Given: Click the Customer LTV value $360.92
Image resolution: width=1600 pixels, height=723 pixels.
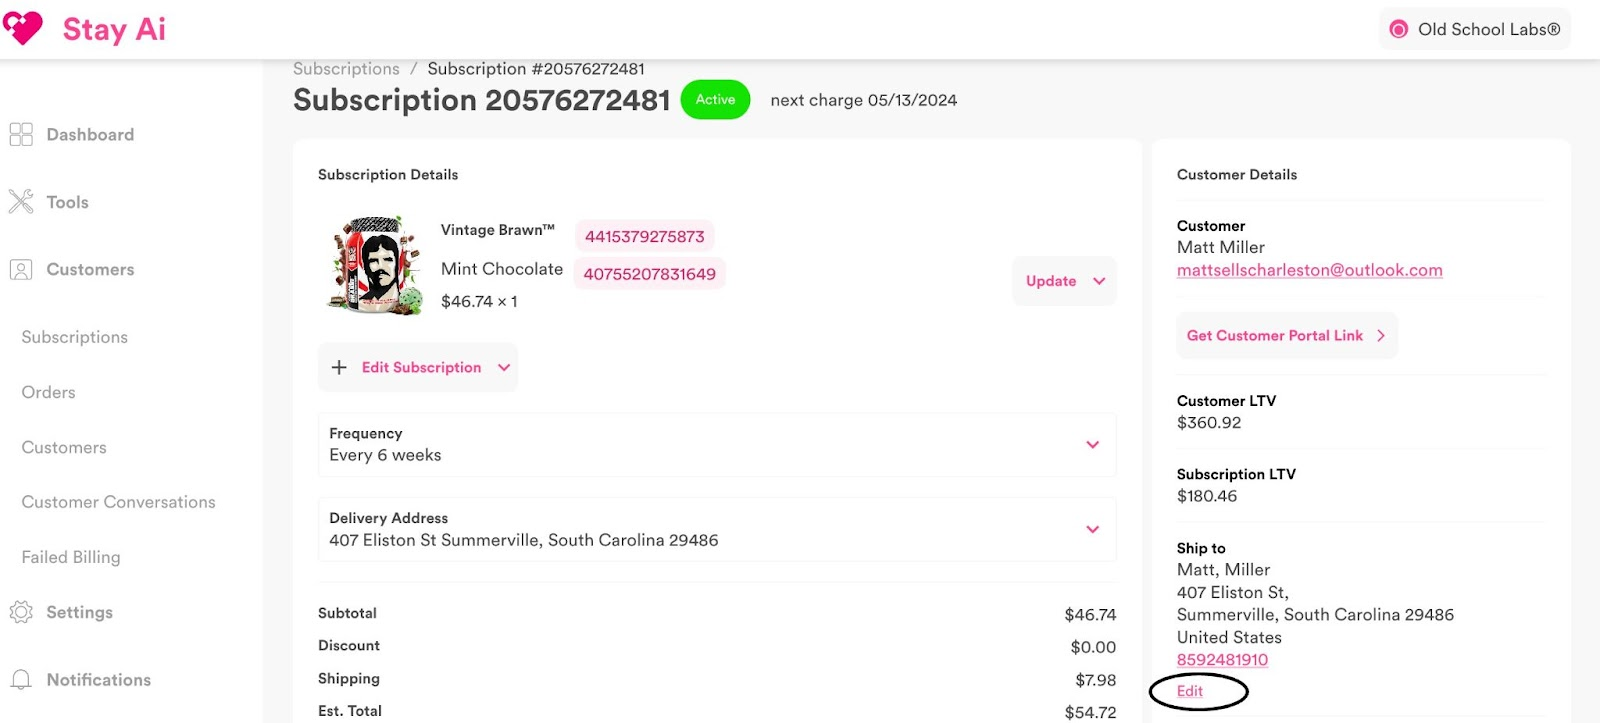Looking at the screenshot, I should click(x=1209, y=423).
